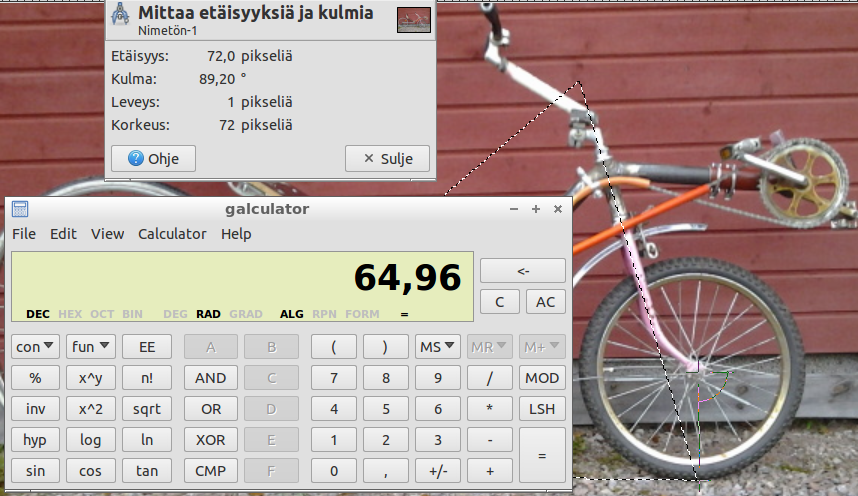Click the +/- sign change button
Screen dimensions: 858x496
(x=438, y=471)
